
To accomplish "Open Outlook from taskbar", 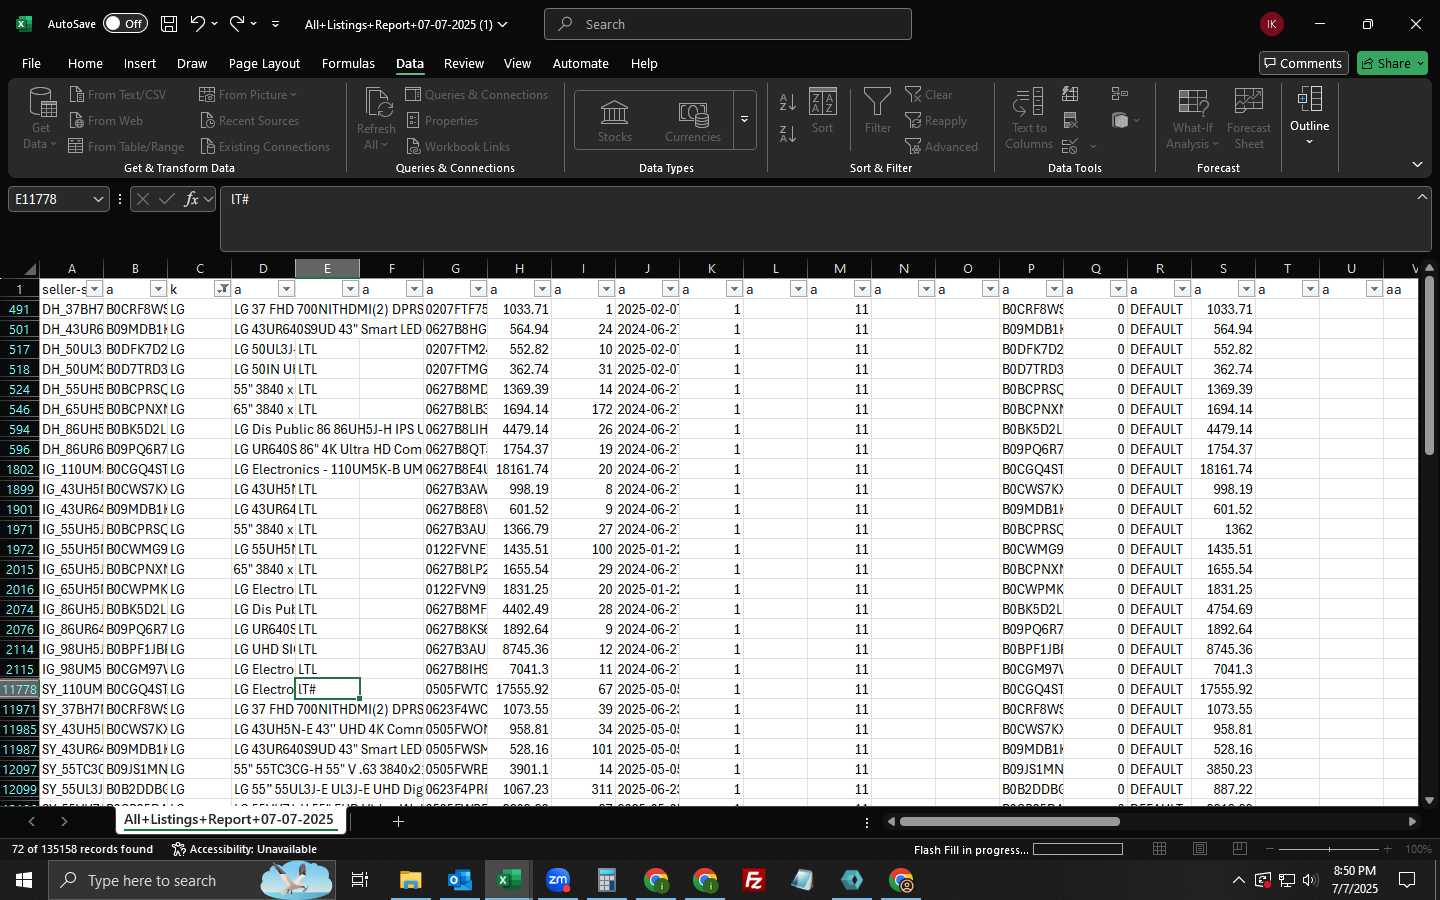I will 460,880.
